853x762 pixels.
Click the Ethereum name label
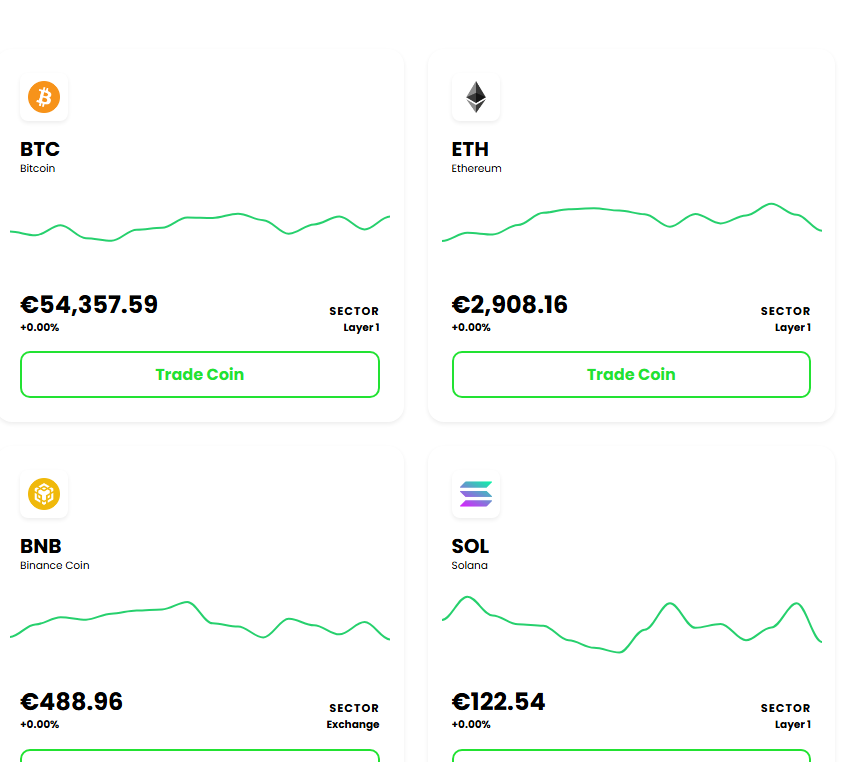[x=477, y=169]
